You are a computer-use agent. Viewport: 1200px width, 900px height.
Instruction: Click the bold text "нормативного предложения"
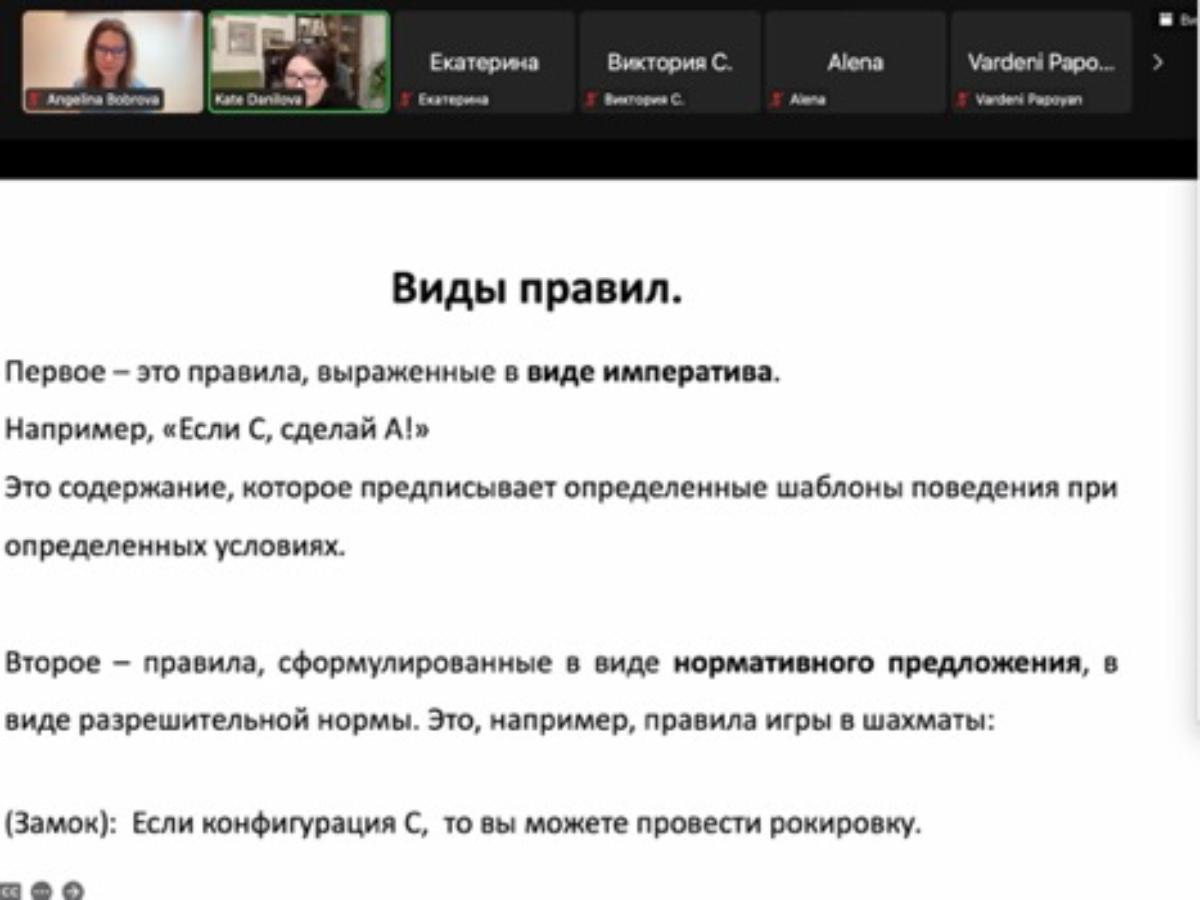[x=877, y=663]
